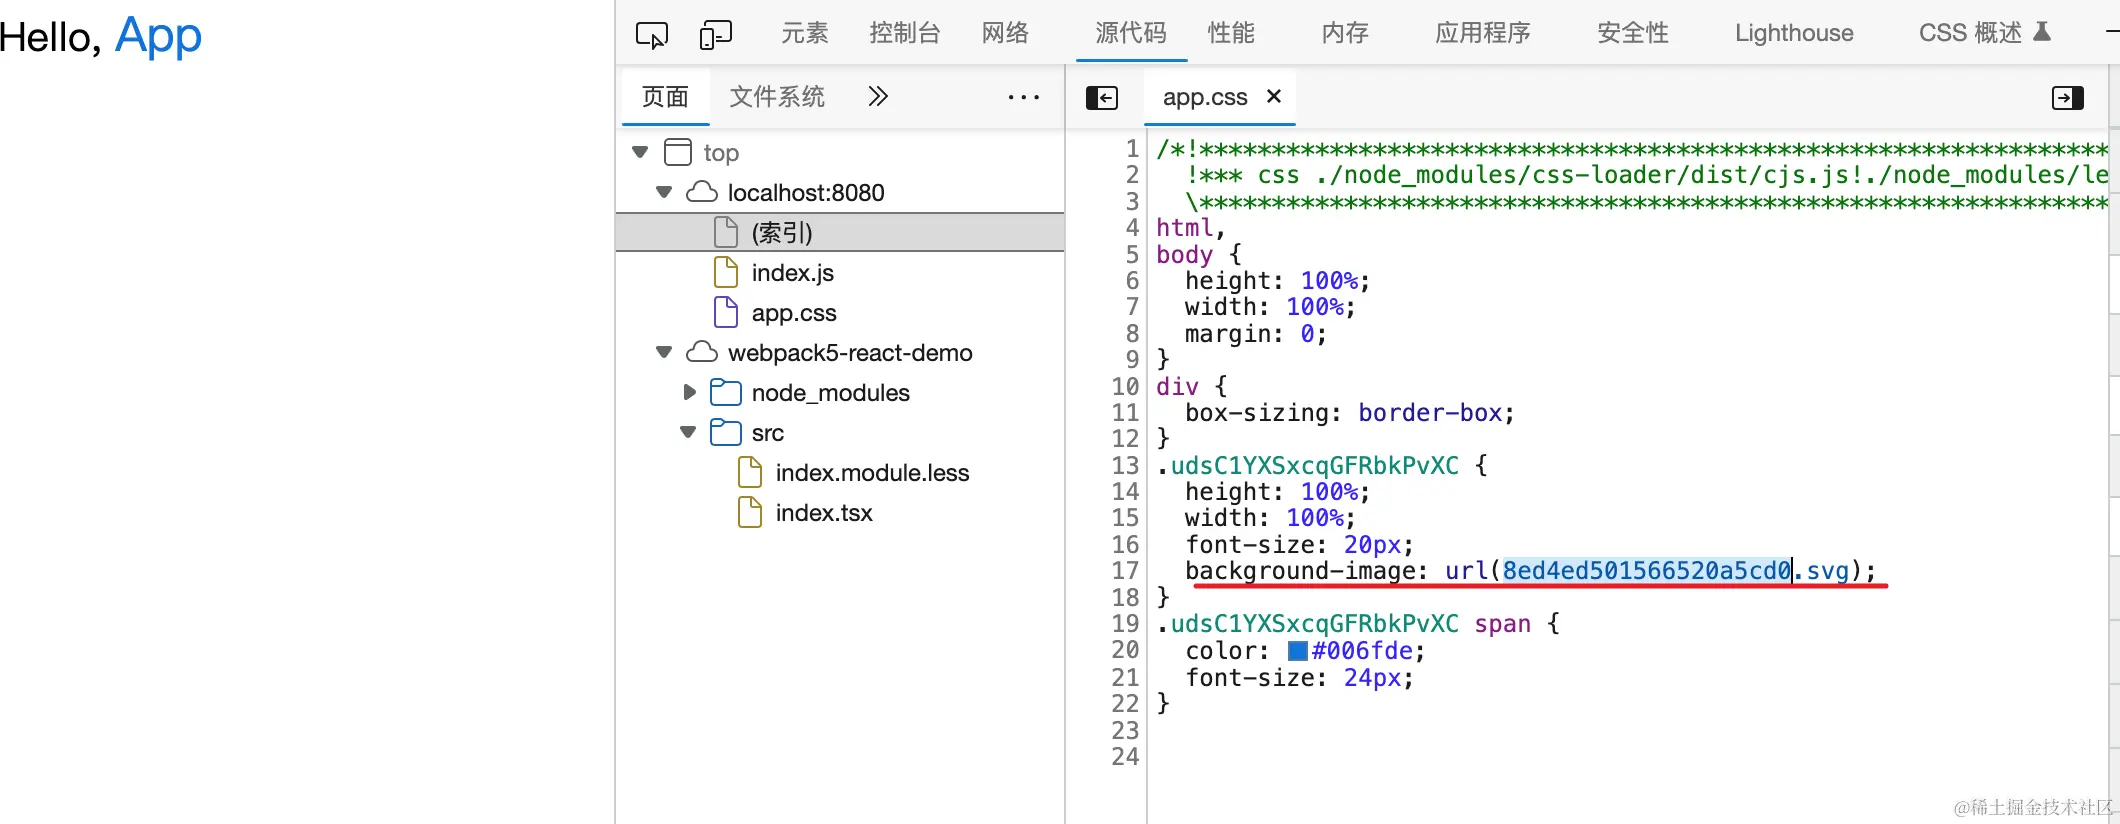Select the 页面 navigator tab
The image size is (2120, 824).
point(665,97)
